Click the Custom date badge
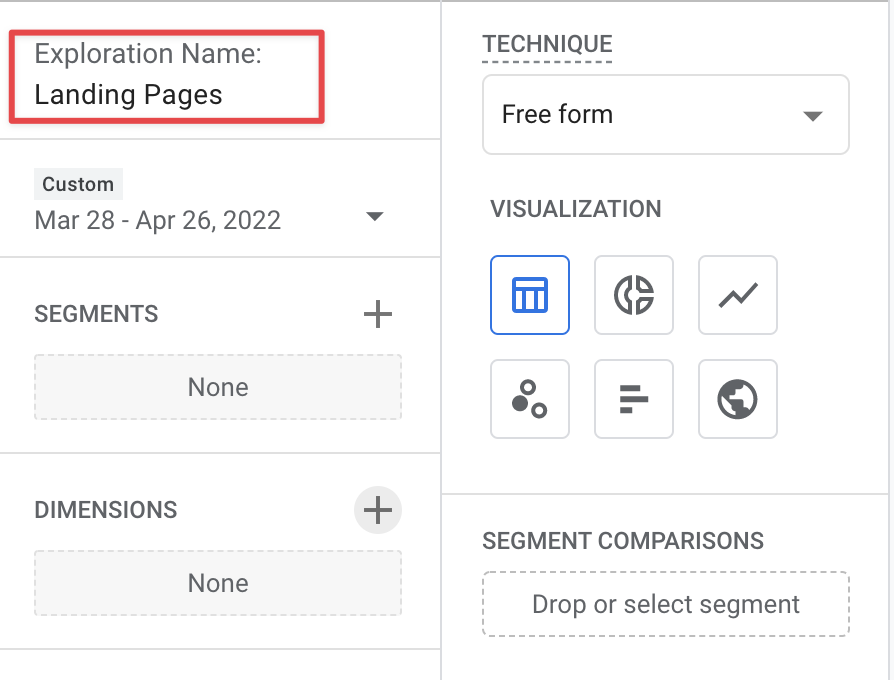This screenshot has height=680, width=894. pyautogui.click(x=78, y=184)
